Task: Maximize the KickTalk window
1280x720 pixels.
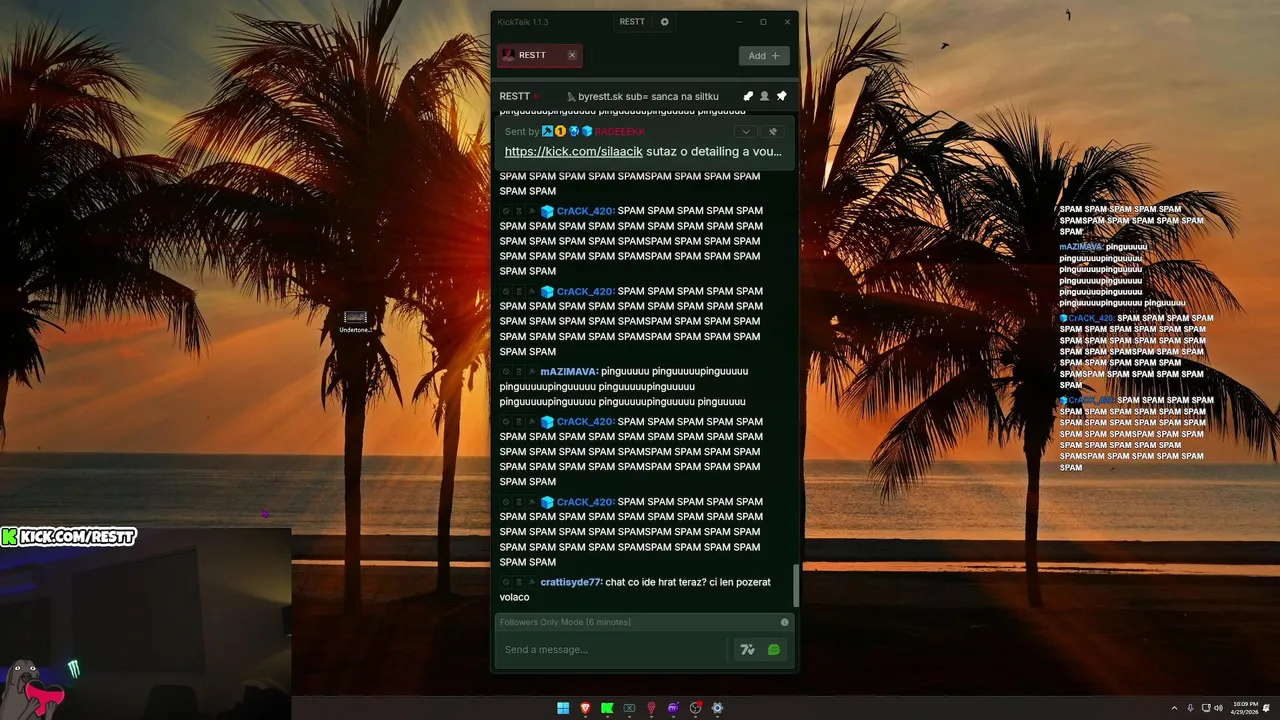Action: [x=763, y=22]
